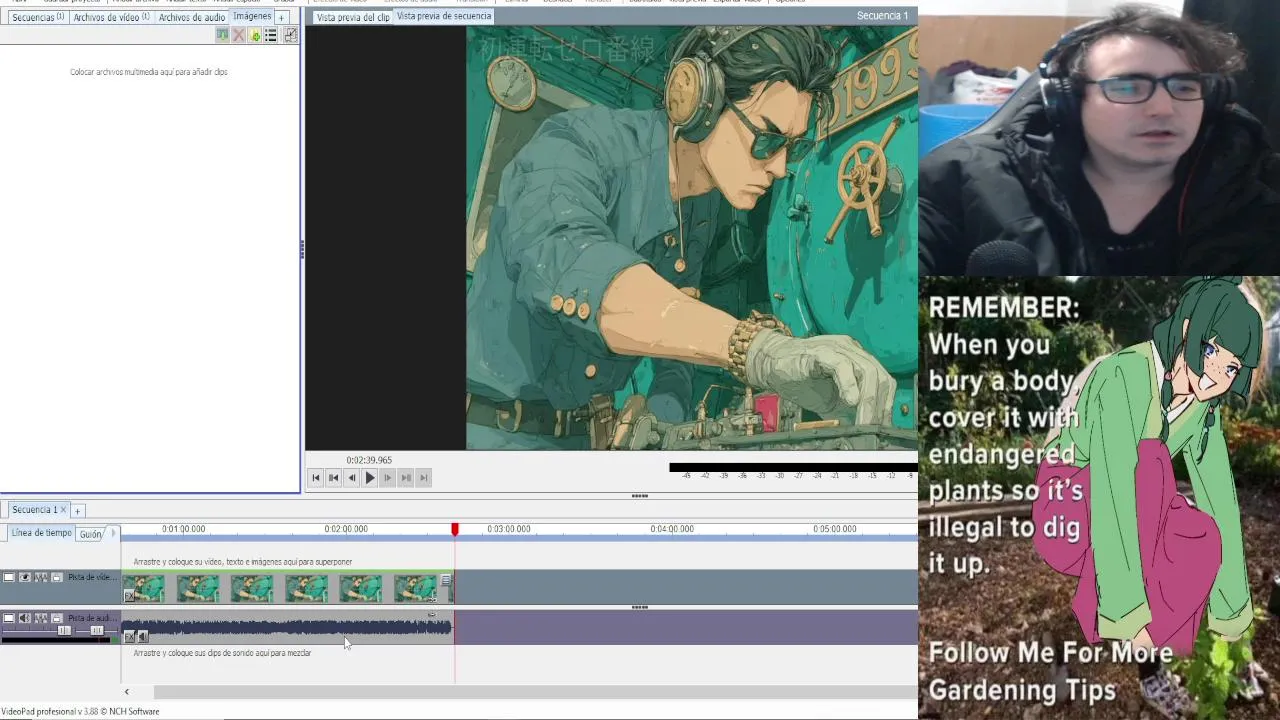
Task: Add a new media bin tab with plus
Action: (281, 18)
